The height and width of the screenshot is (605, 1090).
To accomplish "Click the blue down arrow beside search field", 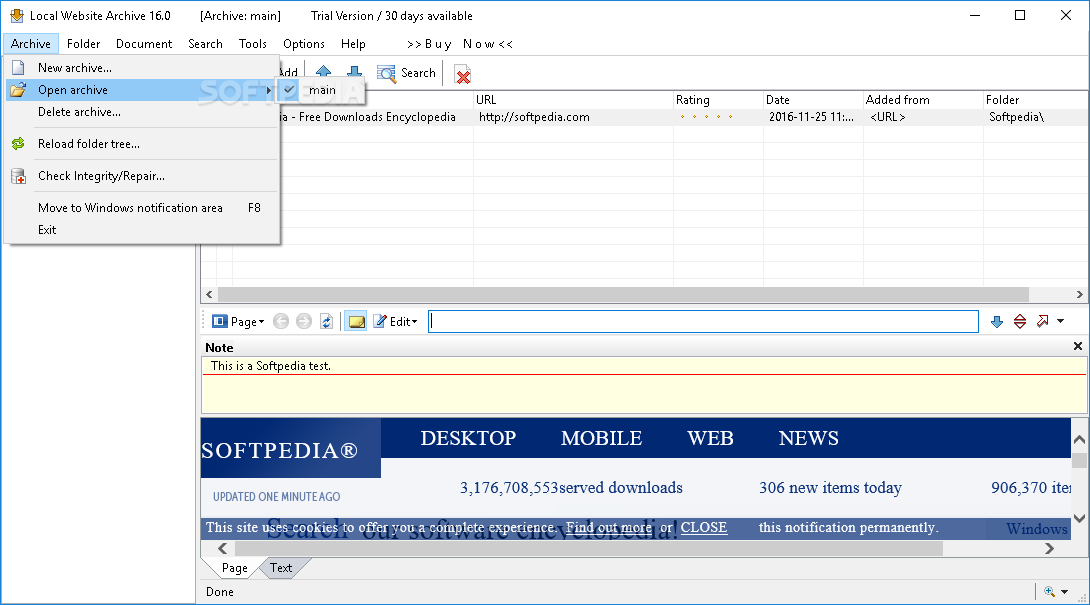I will [x=997, y=321].
